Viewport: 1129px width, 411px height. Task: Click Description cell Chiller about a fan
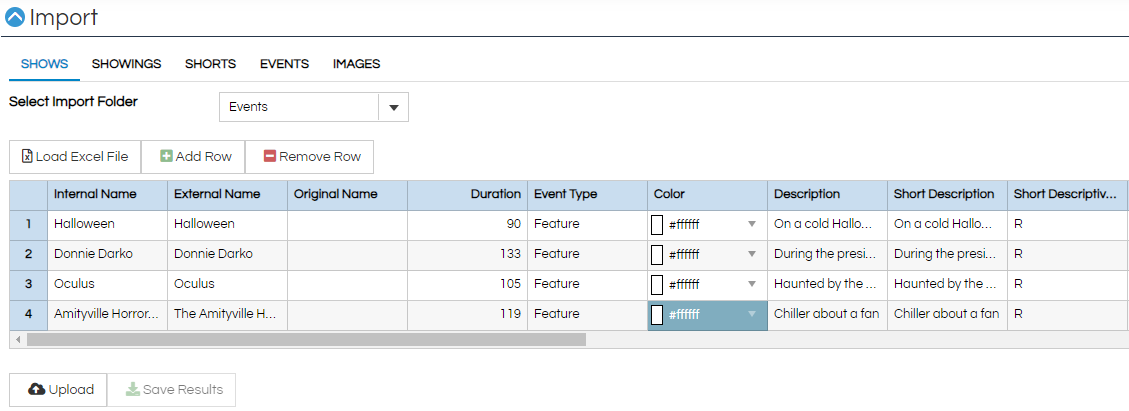(827, 314)
